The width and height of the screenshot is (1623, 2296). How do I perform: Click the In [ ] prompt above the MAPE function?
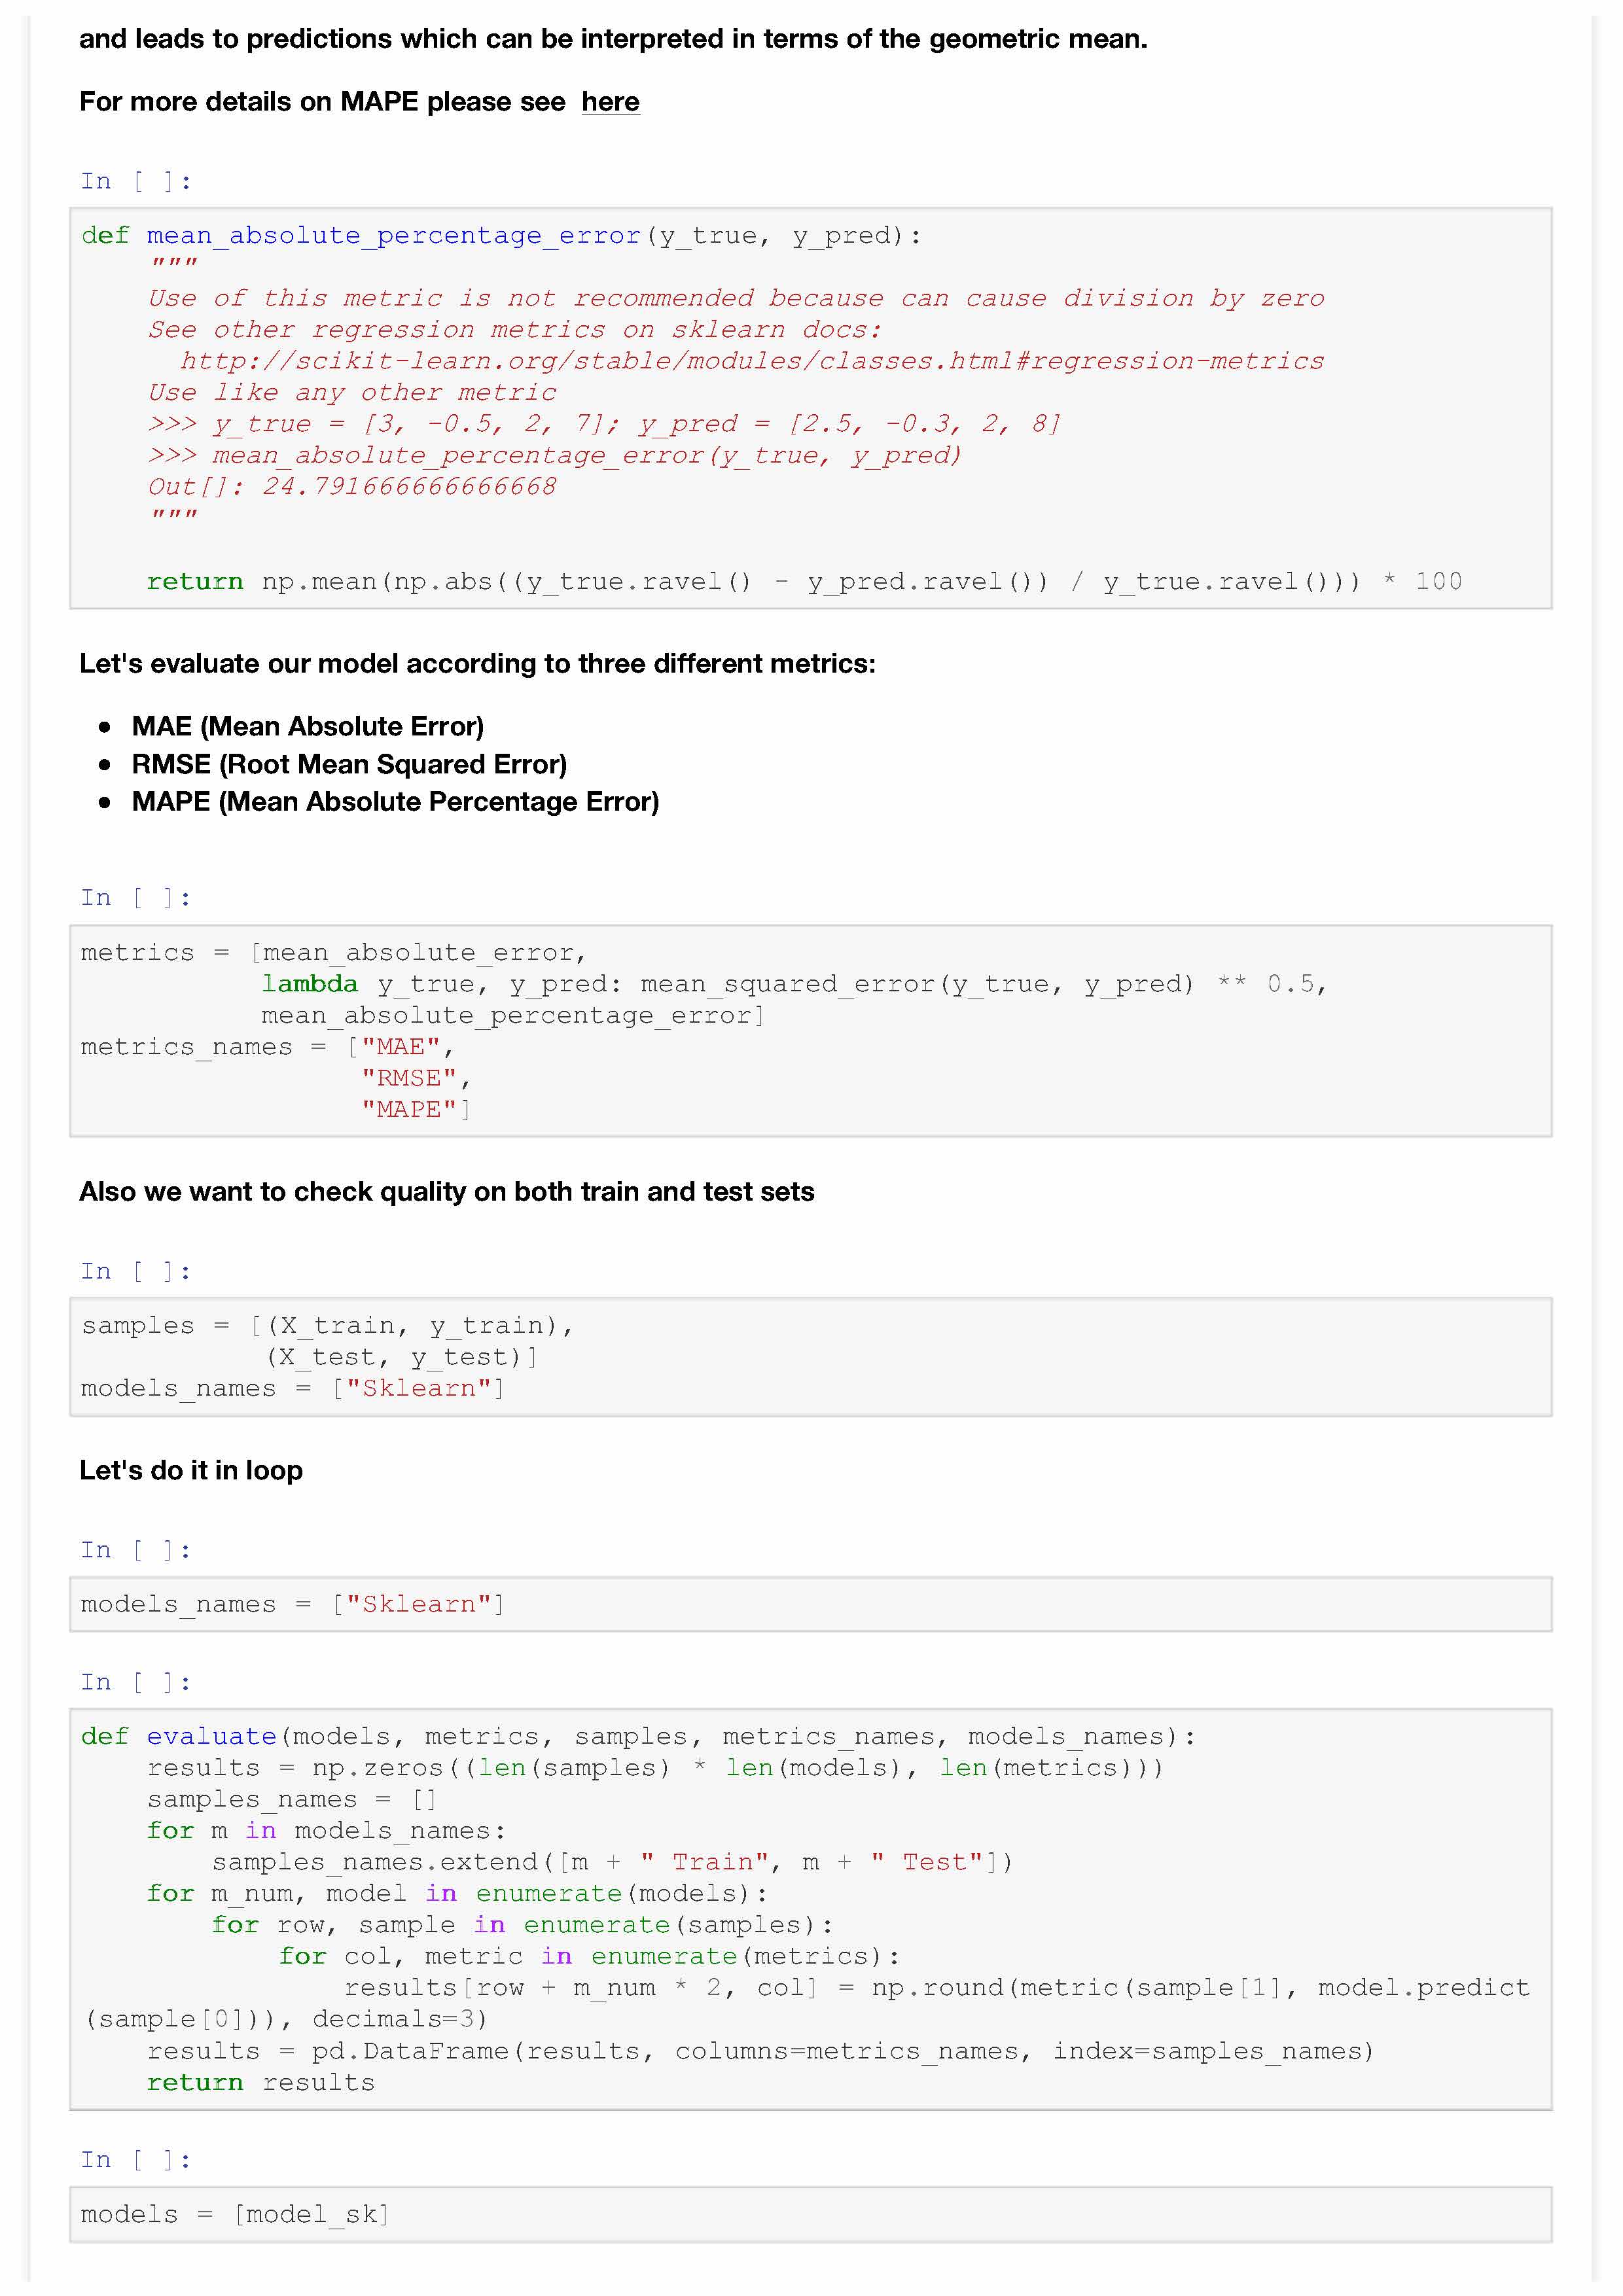pos(136,181)
